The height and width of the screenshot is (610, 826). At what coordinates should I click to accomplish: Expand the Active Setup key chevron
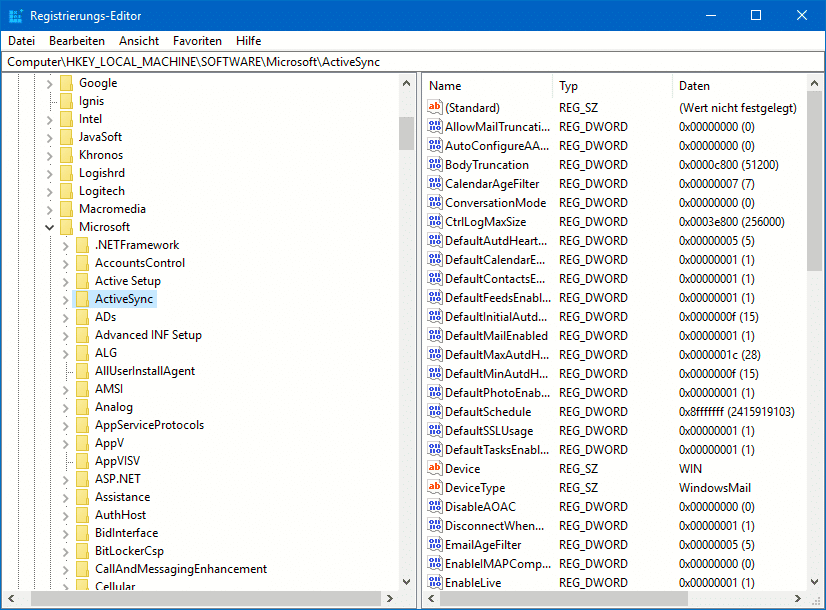click(x=65, y=282)
